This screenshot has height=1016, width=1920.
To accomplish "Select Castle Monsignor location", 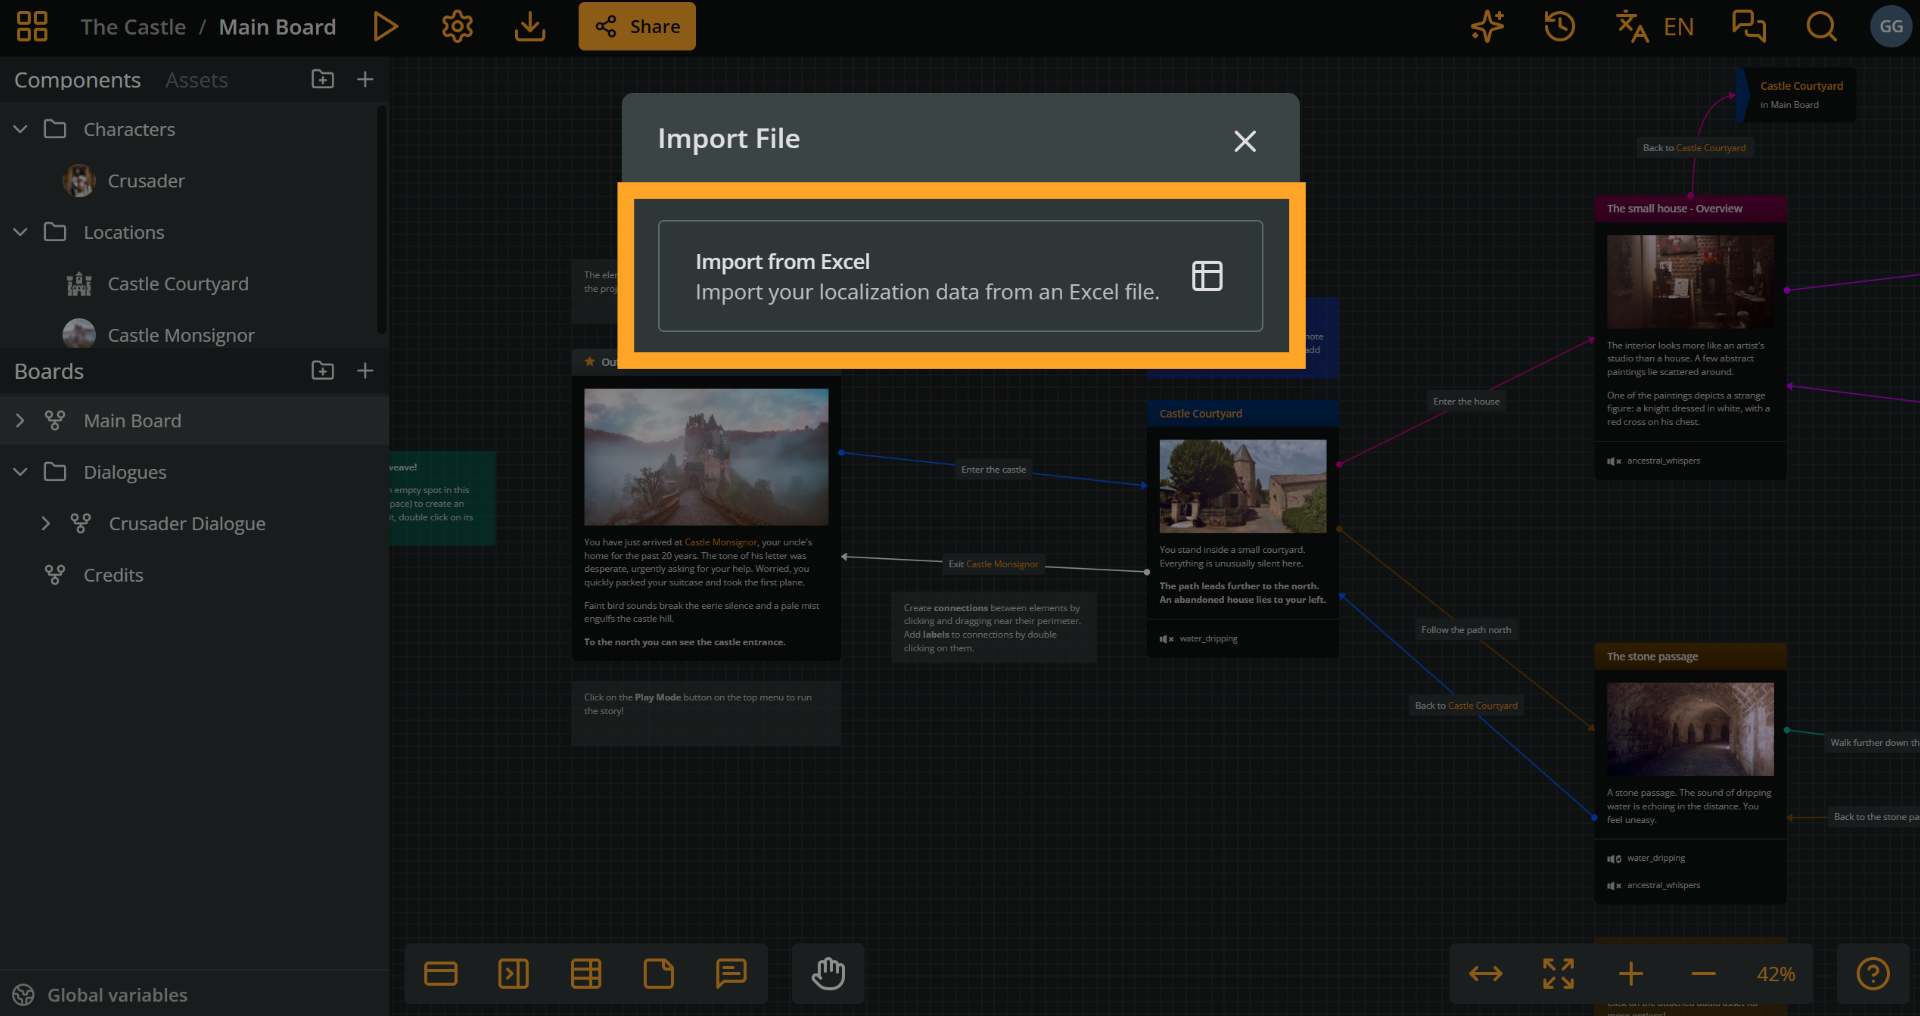I will (181, 335).
